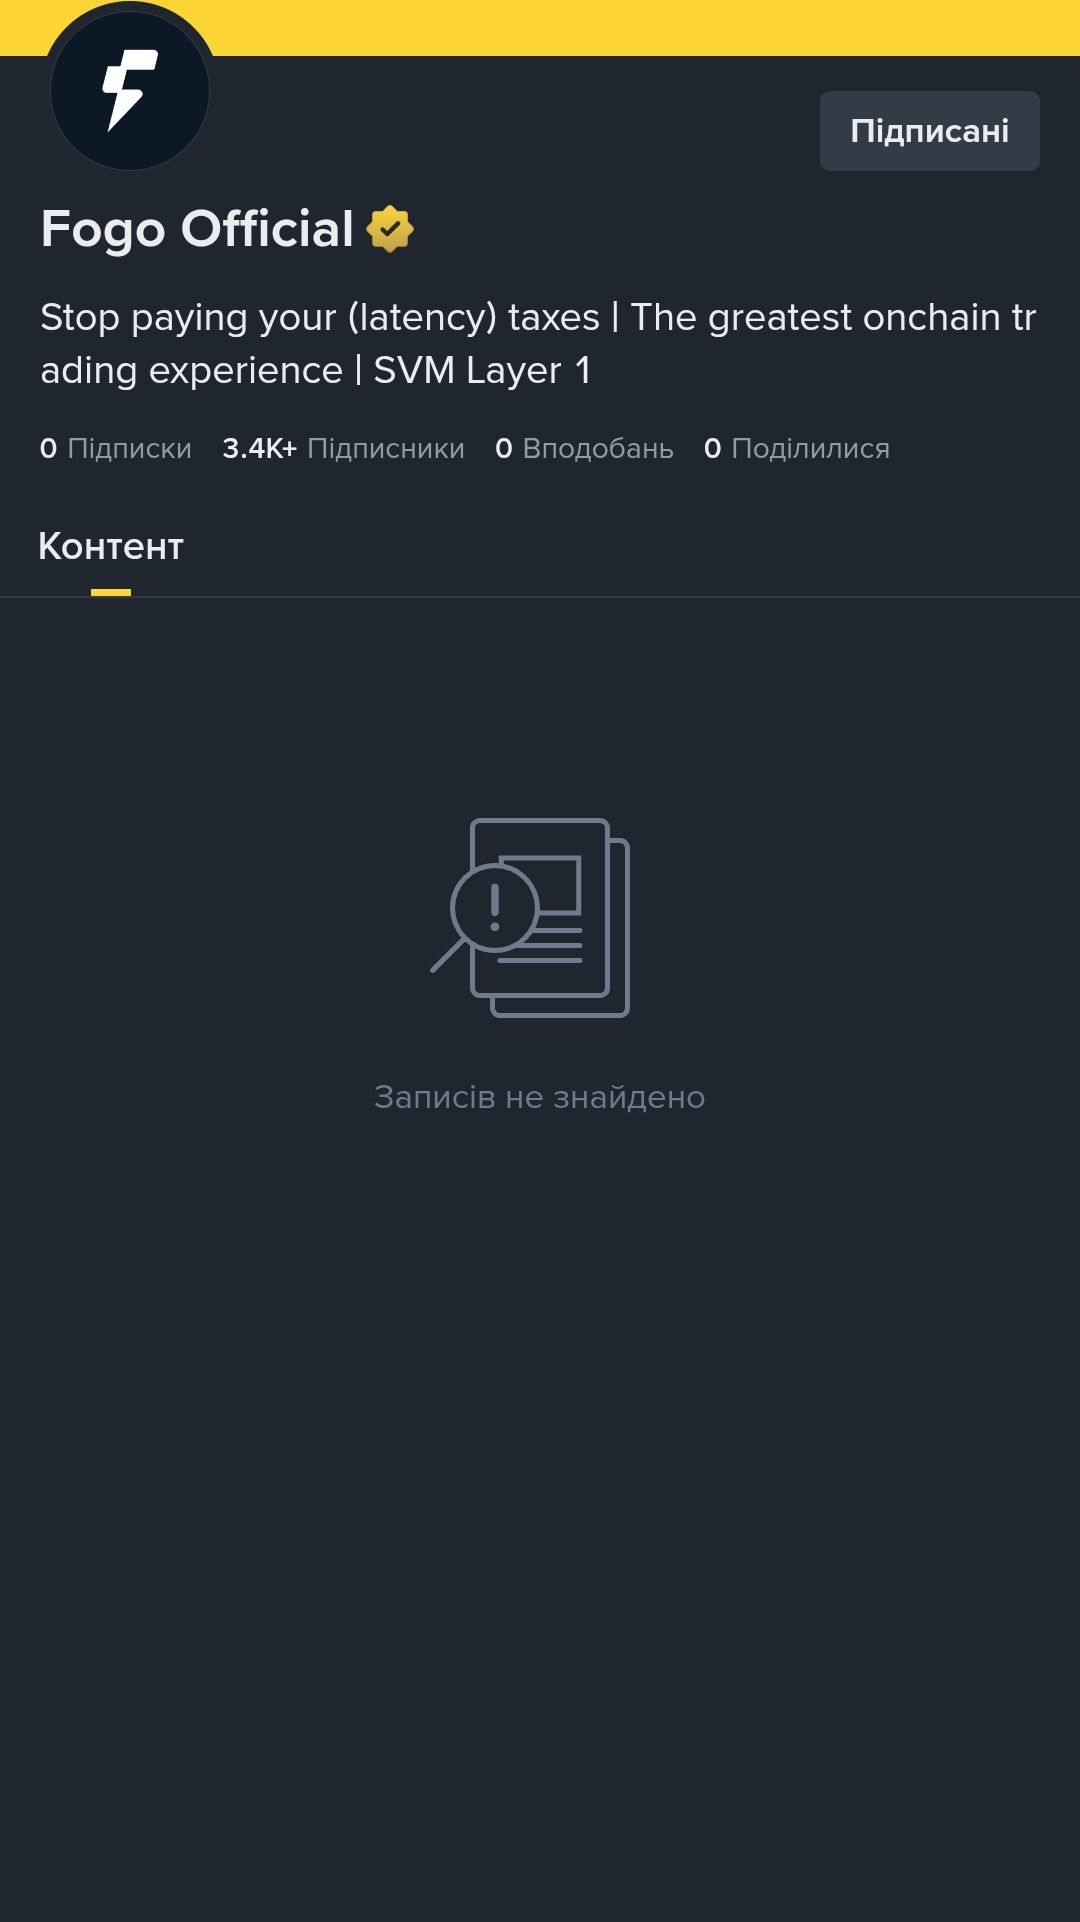
Task: Open the Fogo lightning bolt avatar
Action: tap(130, 91)
